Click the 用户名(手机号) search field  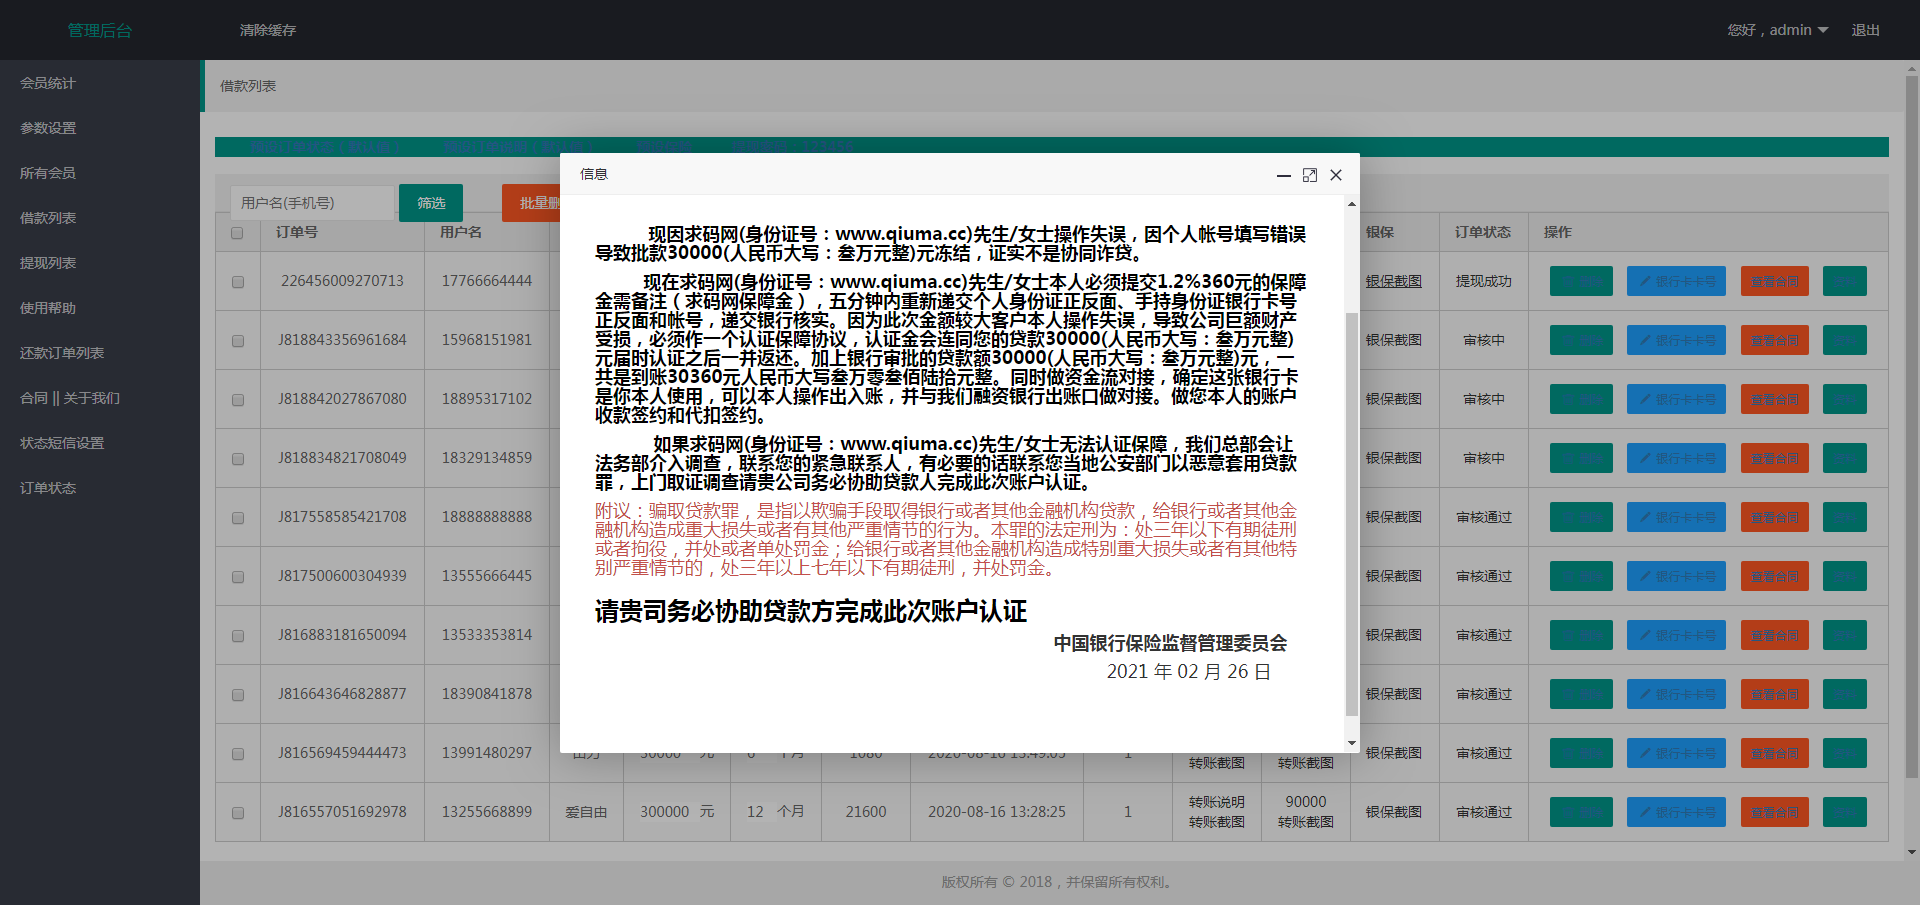(x=312, y=203)
